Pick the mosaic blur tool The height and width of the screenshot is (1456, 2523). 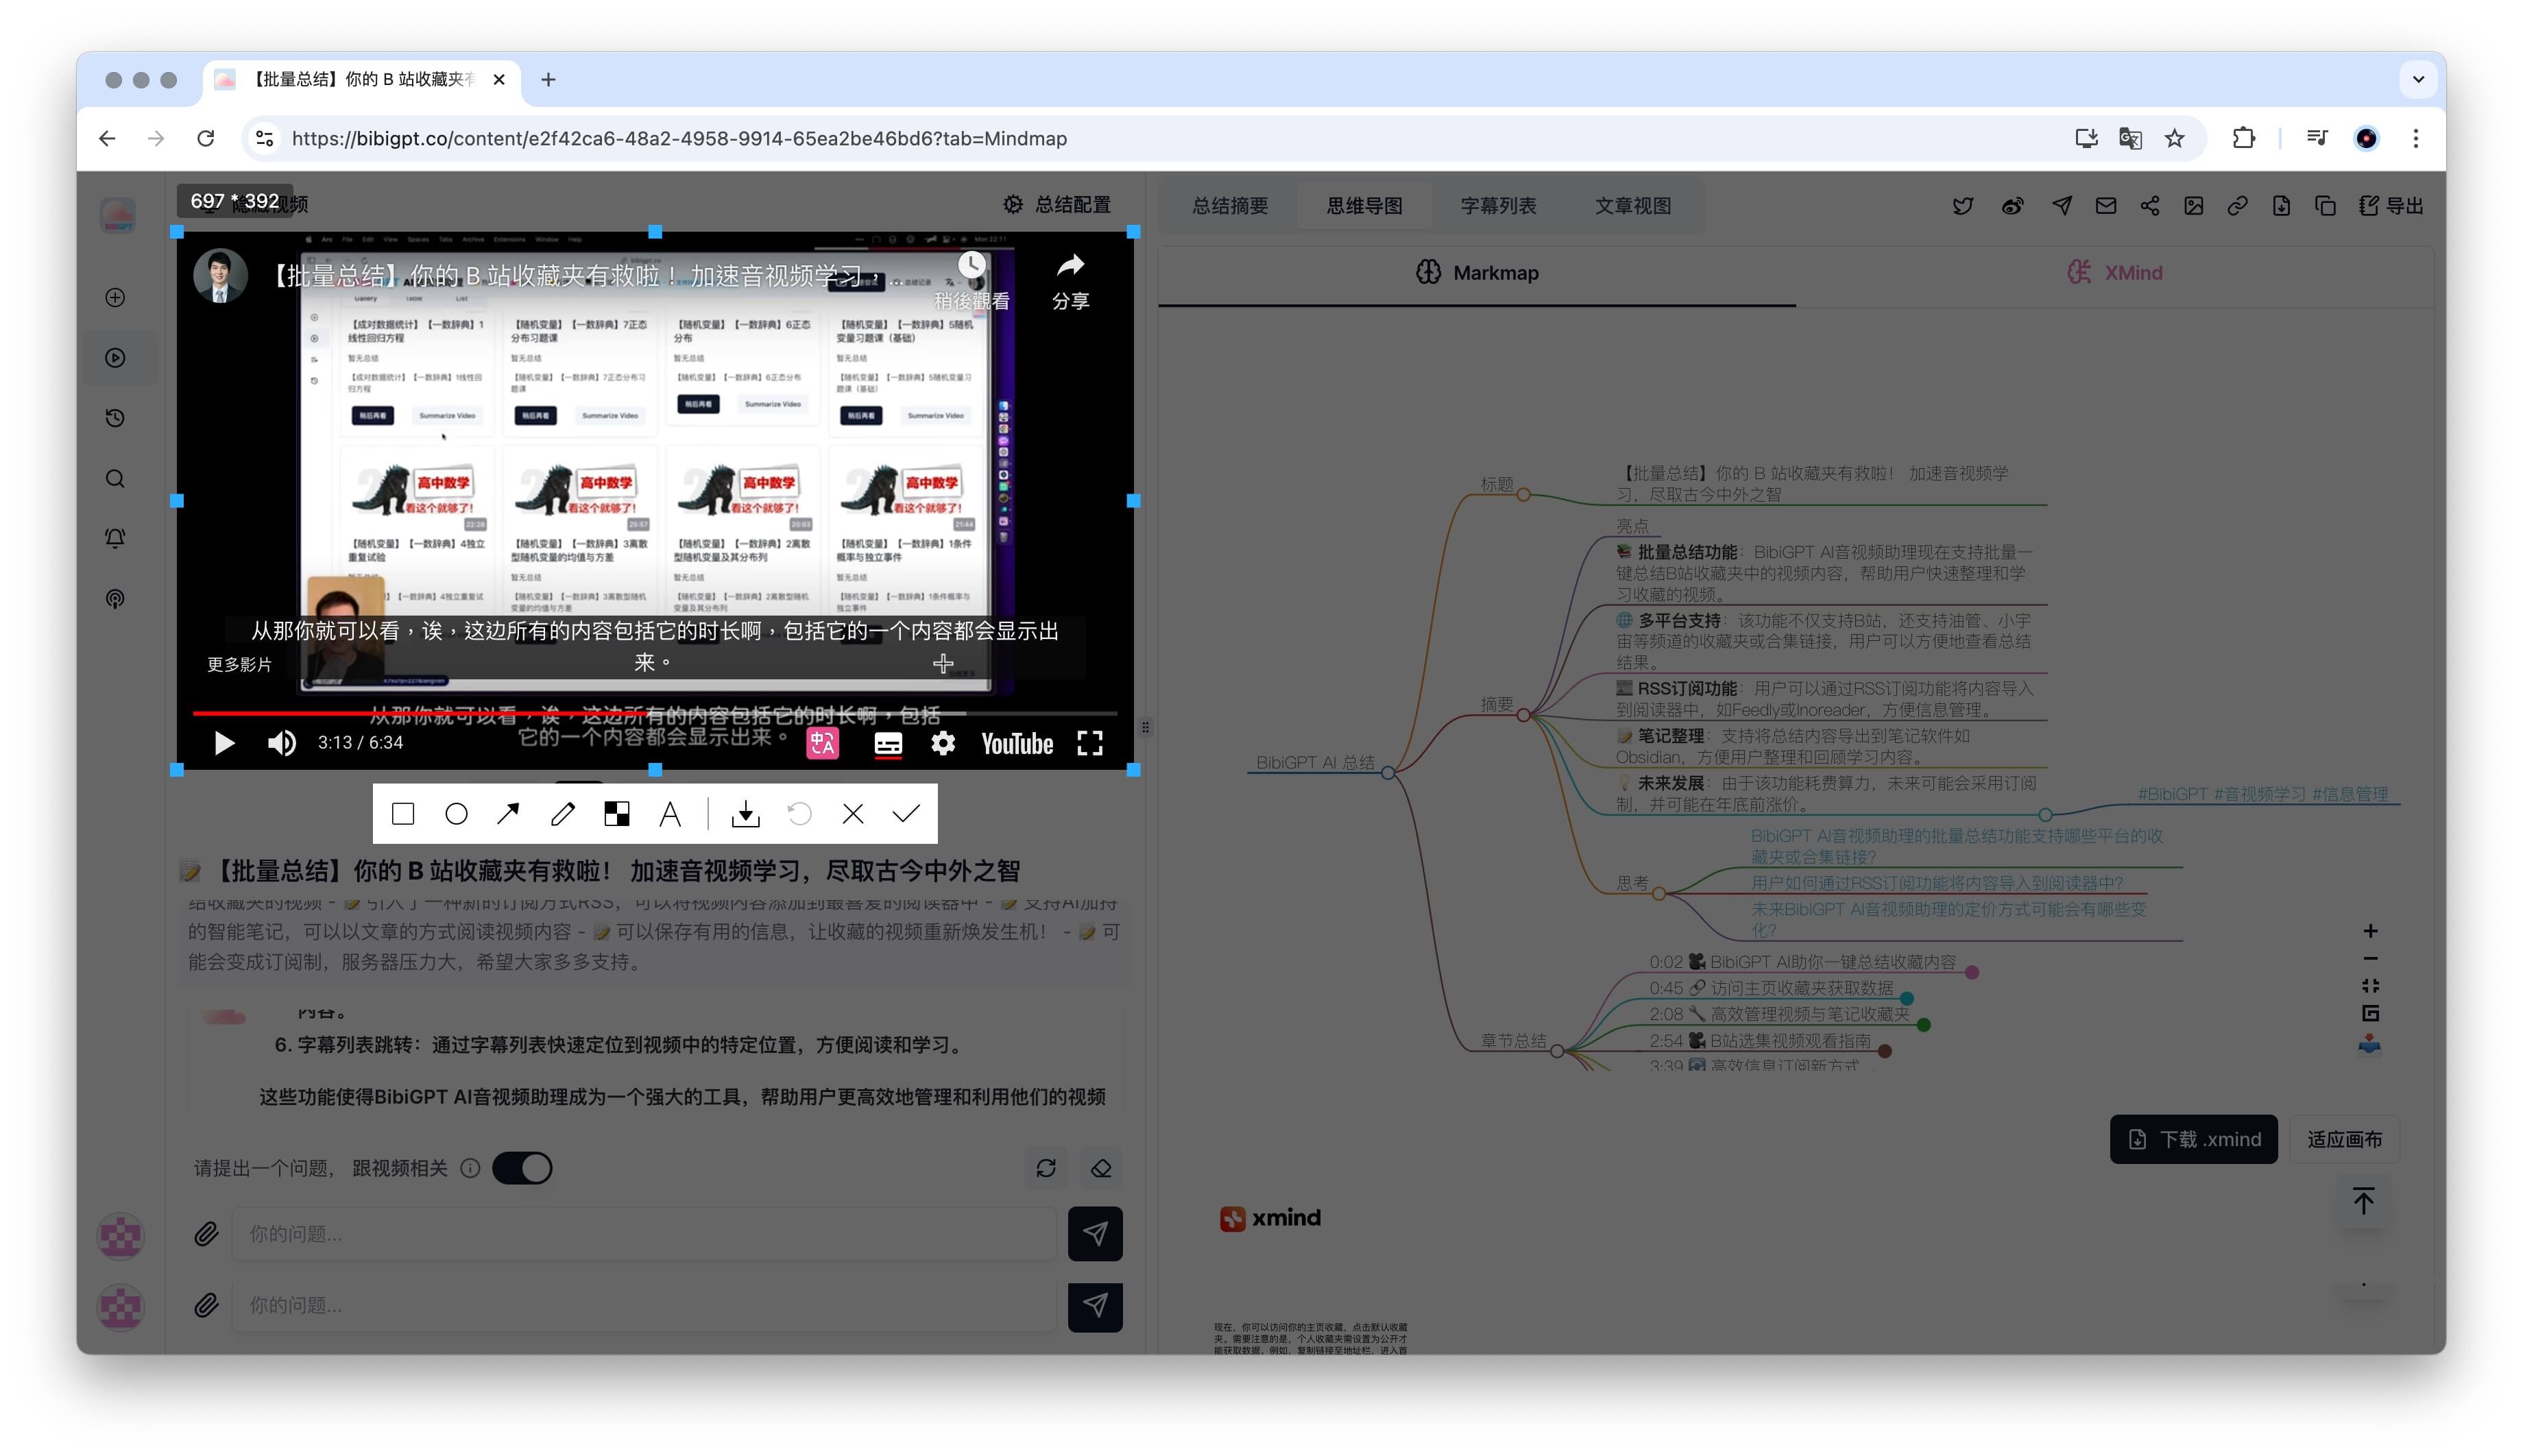click(617, 814)
